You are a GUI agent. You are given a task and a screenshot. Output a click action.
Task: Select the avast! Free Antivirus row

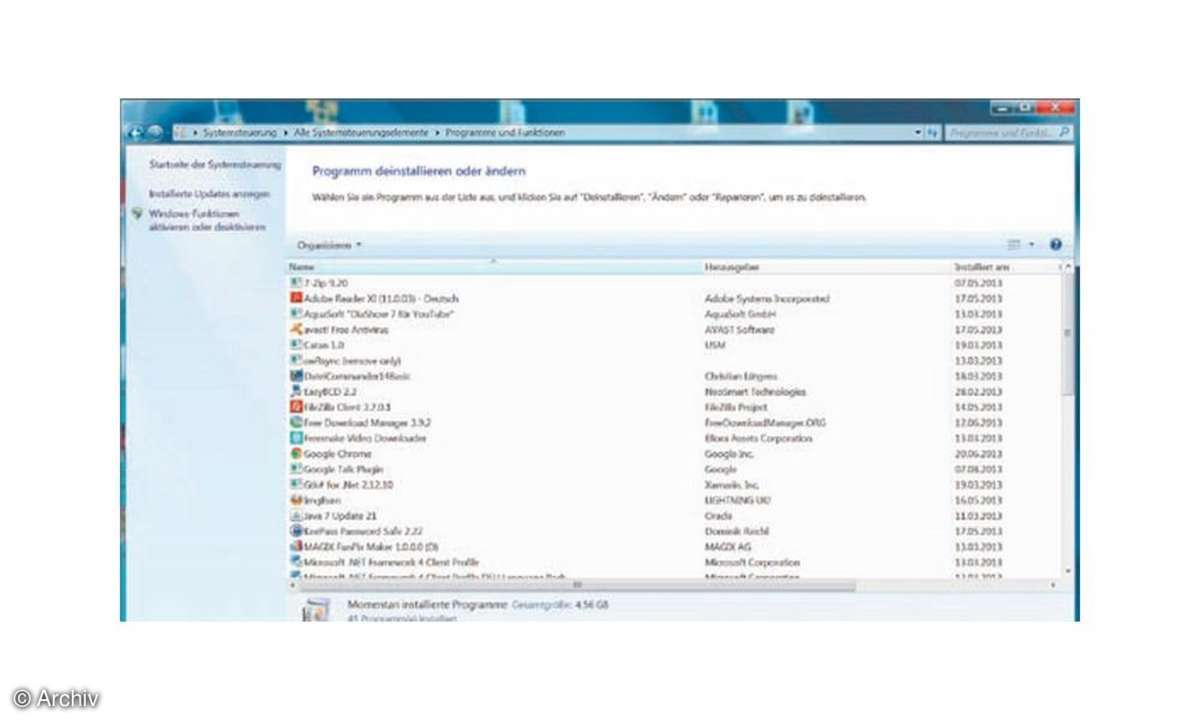(673, 329)
